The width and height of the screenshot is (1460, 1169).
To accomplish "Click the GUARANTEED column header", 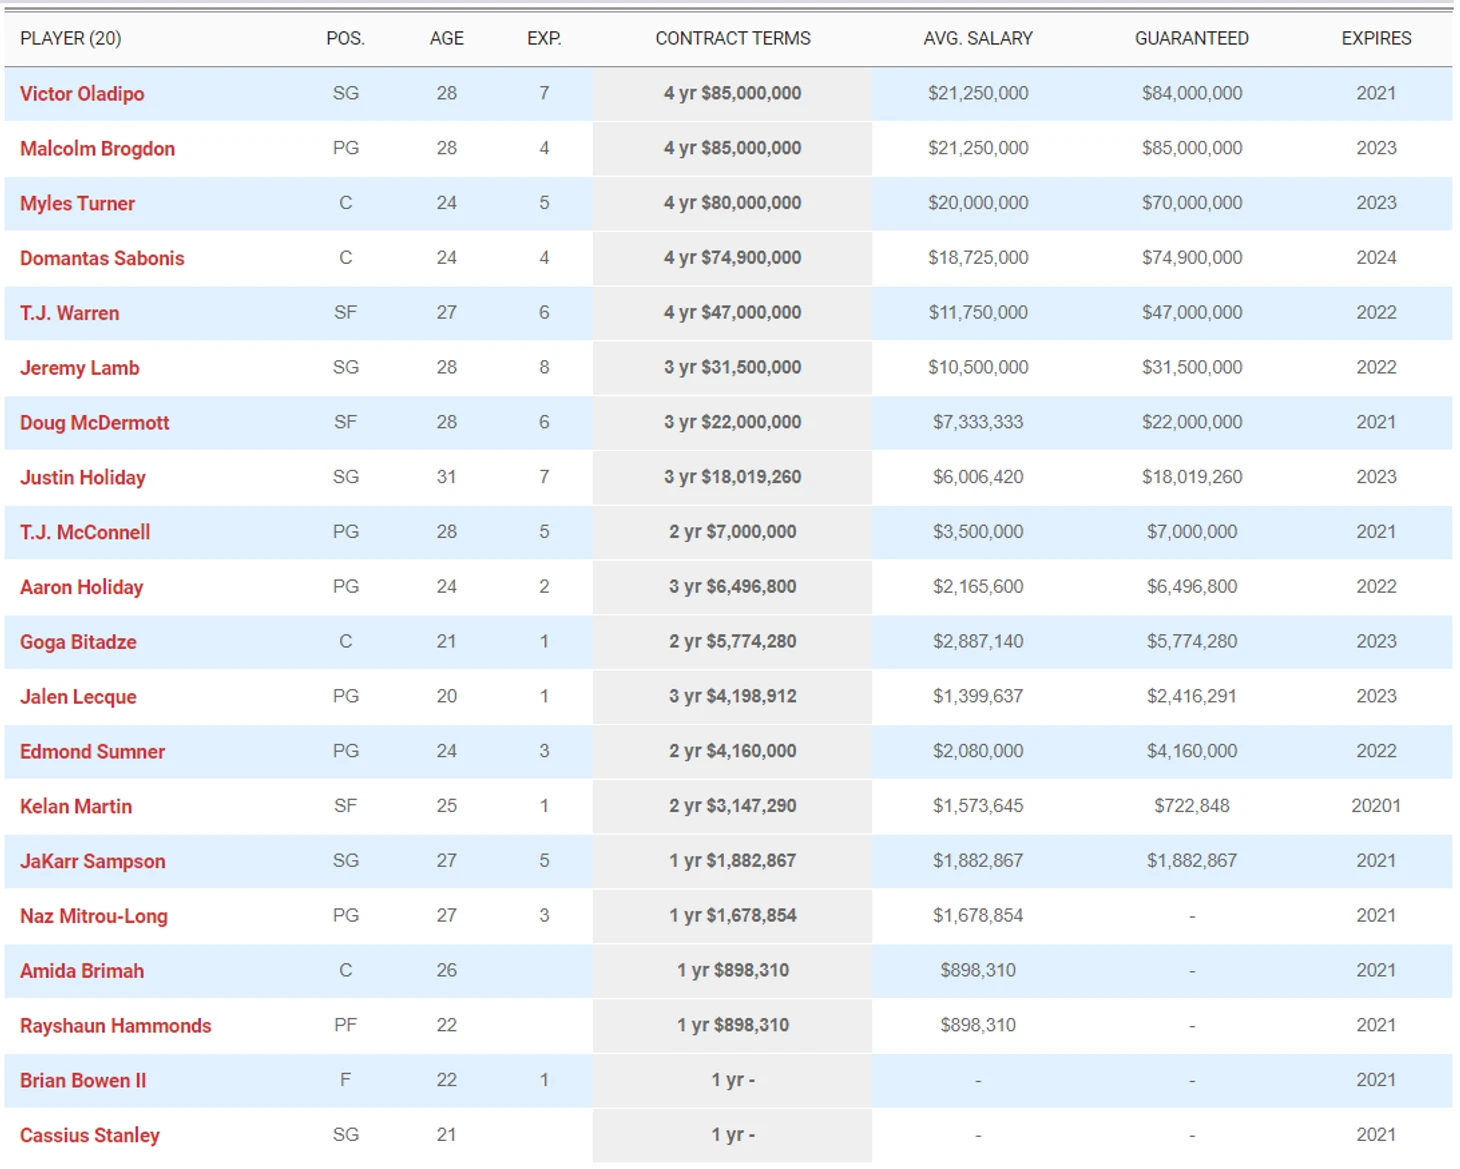I will (x=1192, y=39).
